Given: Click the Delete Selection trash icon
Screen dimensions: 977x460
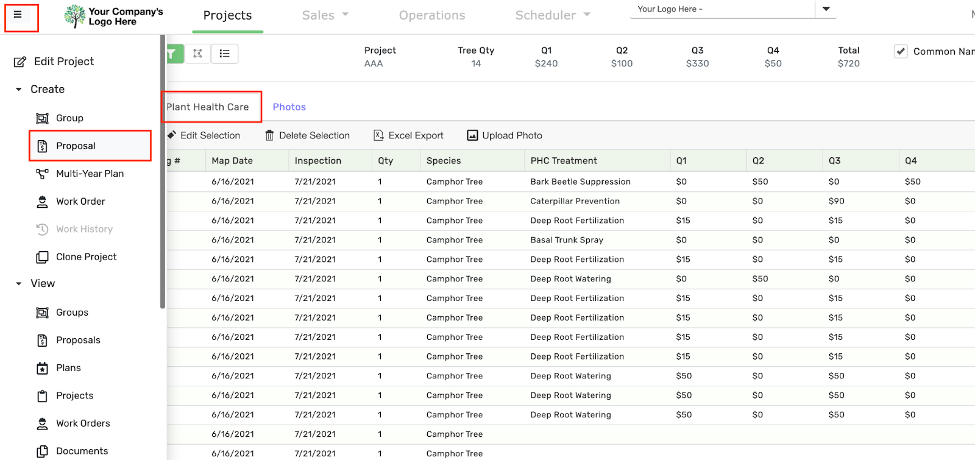Looking at the screenshot, I should (269, 135).
